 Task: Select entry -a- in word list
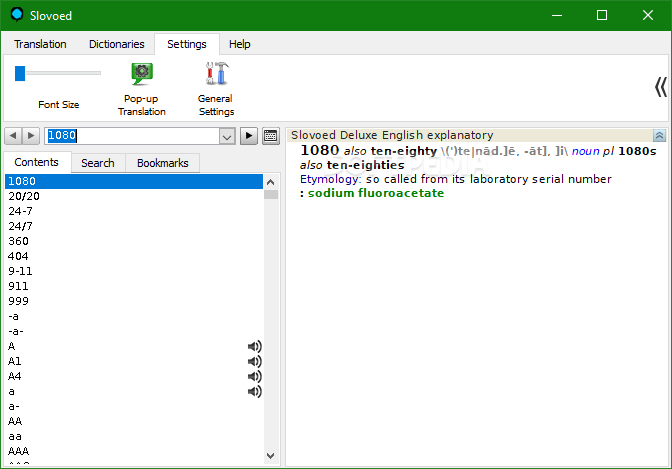(134, 331)
